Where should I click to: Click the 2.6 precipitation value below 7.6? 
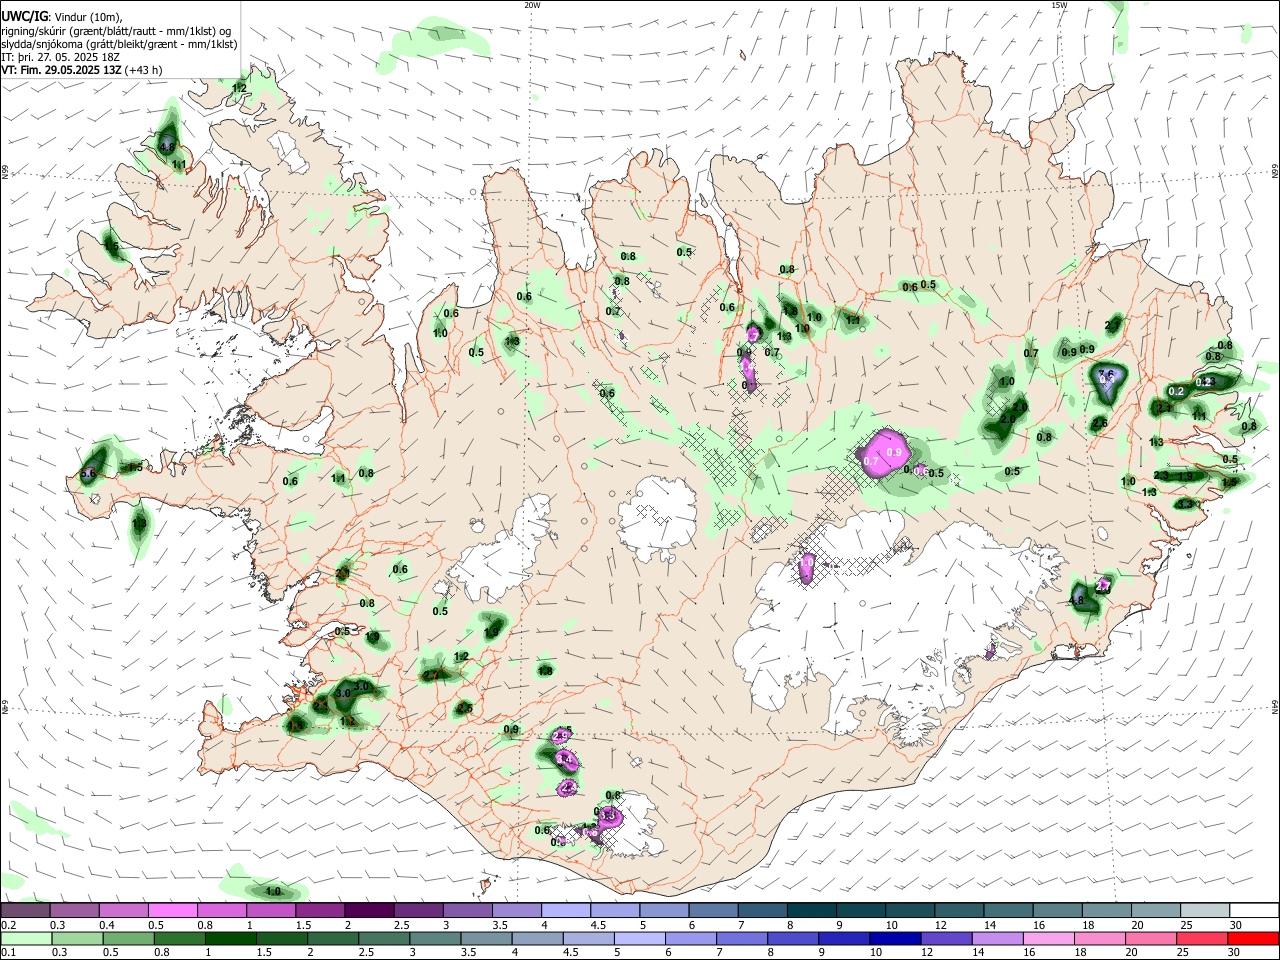coord(1100,424)
